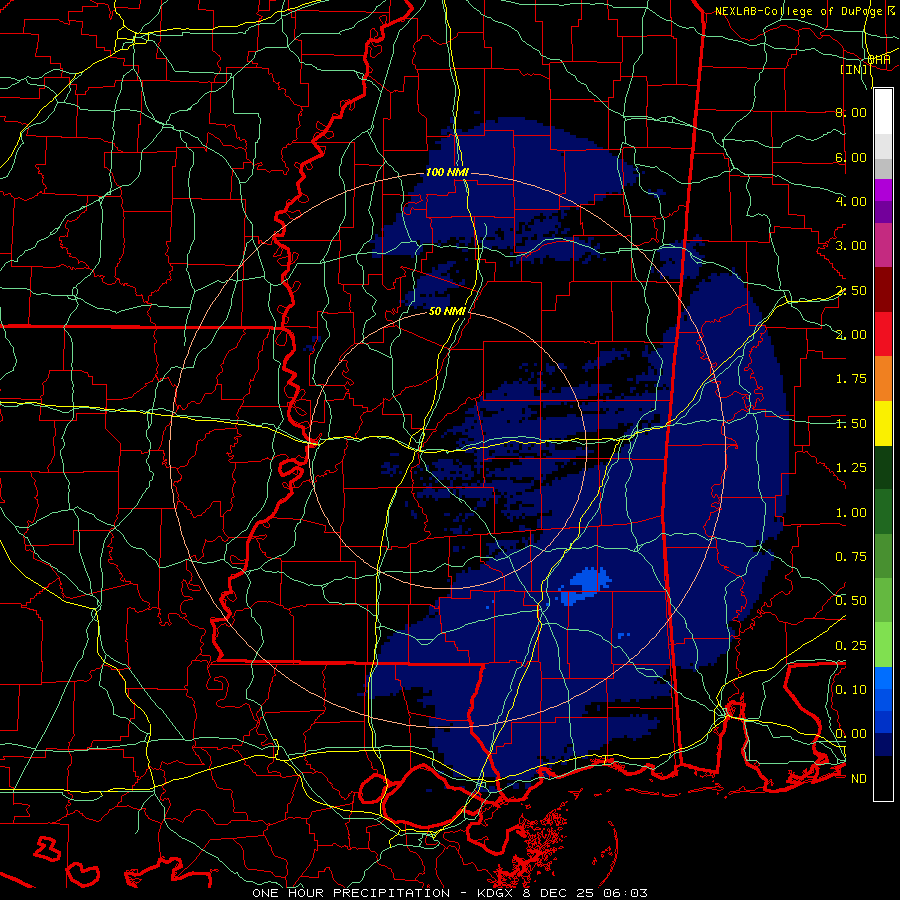Select the 6.00 legend value label
This screenshot has height=900, width=900.
pos(851,157)
